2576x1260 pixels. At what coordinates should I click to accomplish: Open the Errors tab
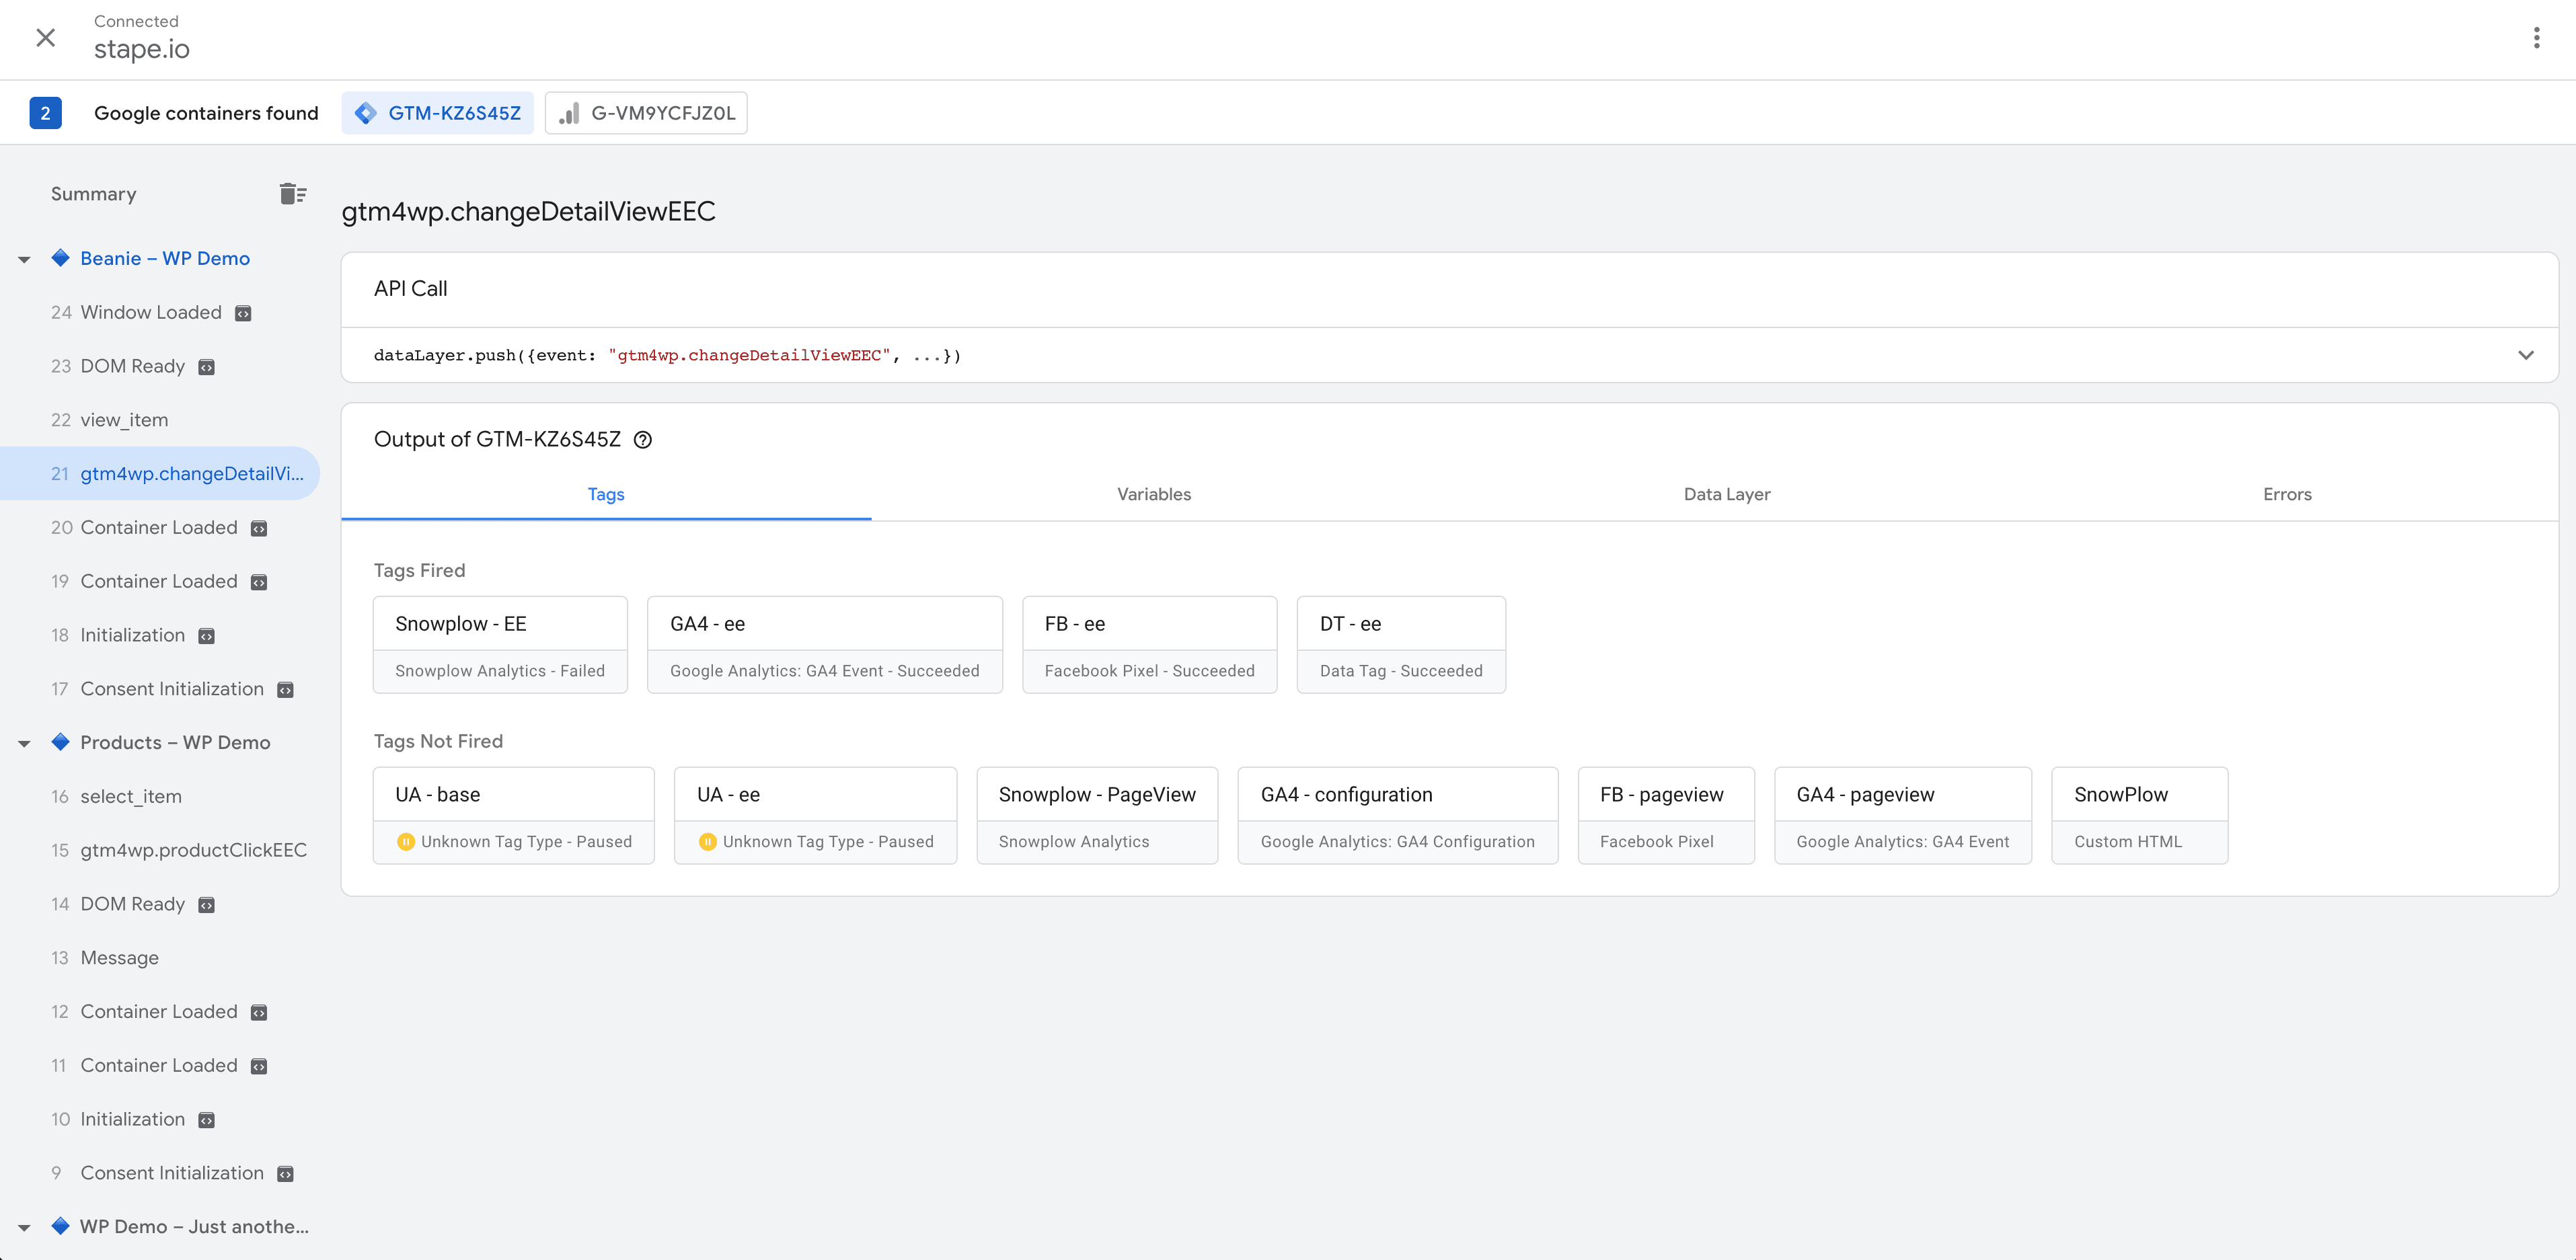point(2287,494)
